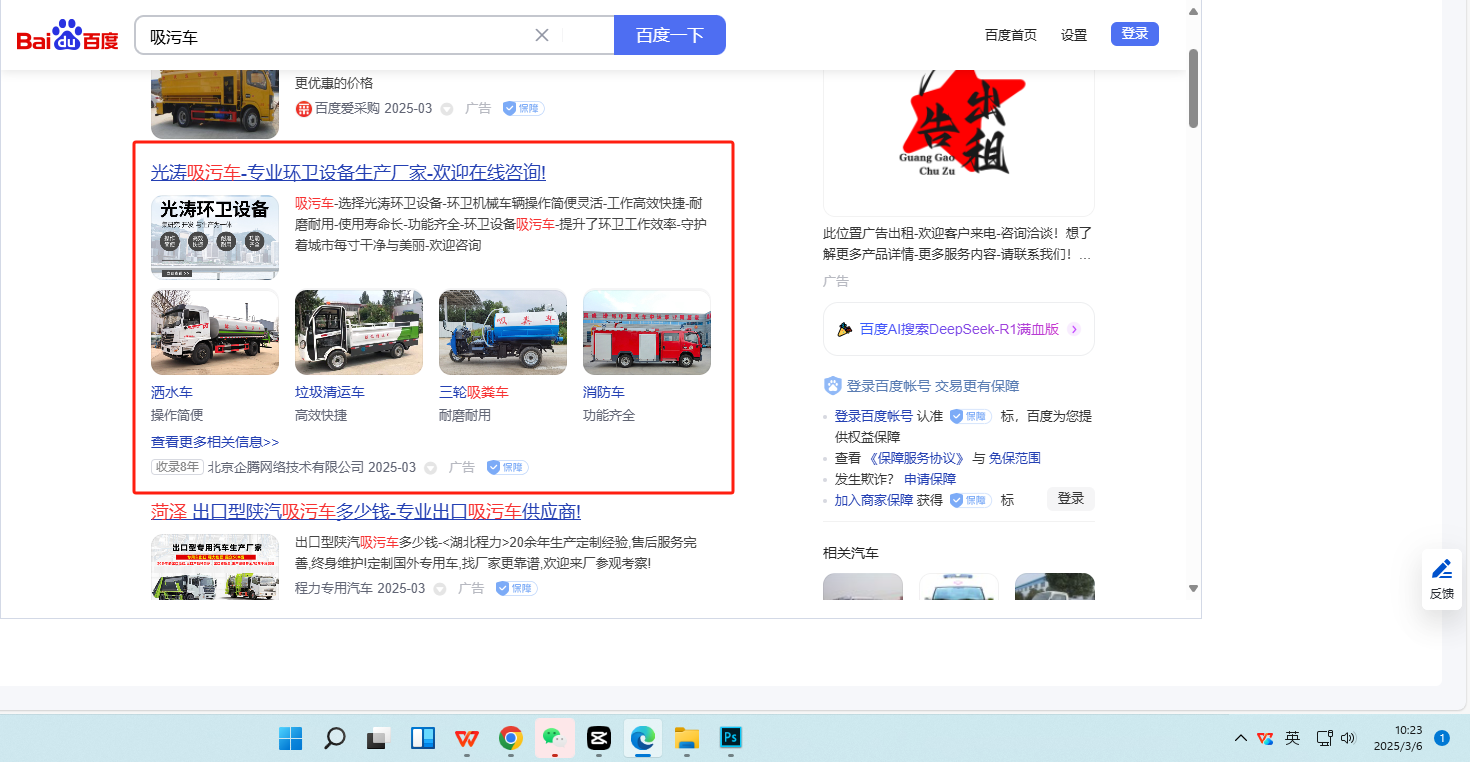Open CapCut from the taskbar
The image size is (1470, 762).
(x=598, y=739)
